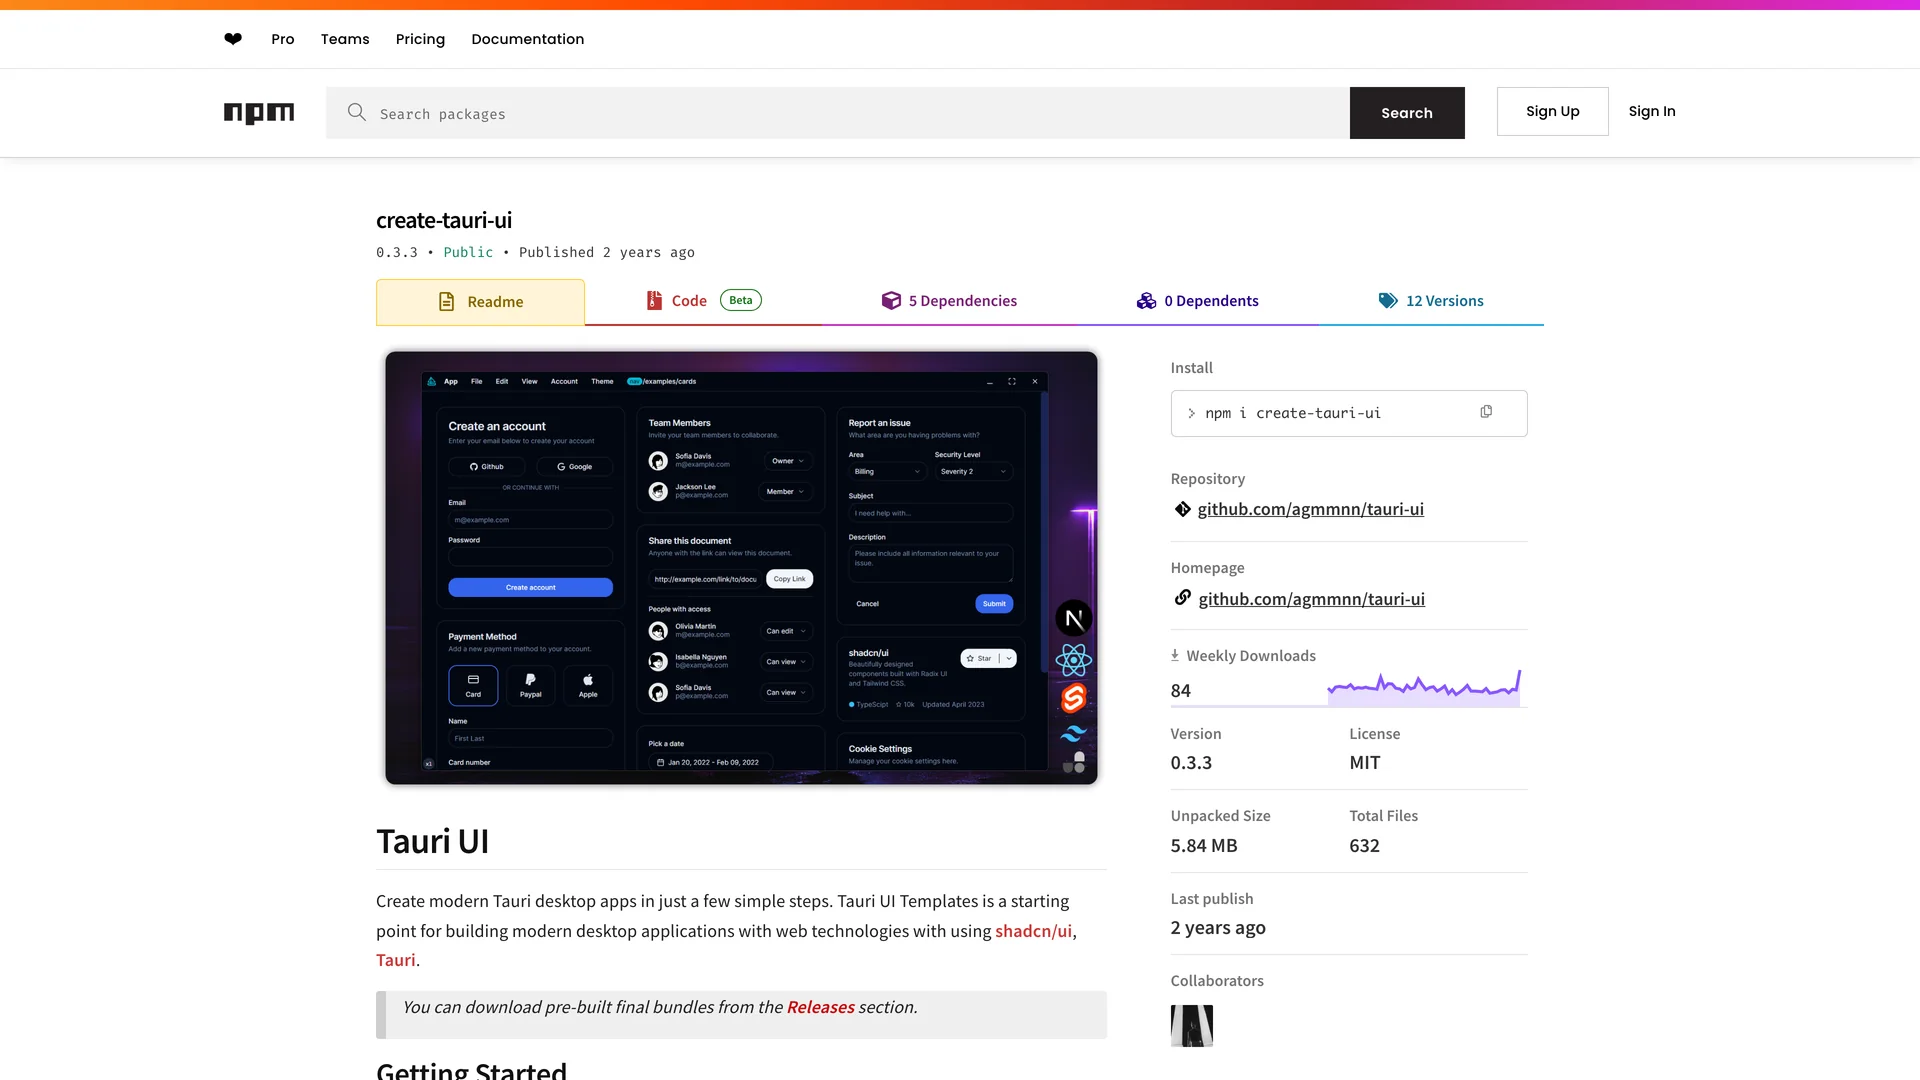The width and height of the screenshot is (1920, 1080).
Task: Open the Releases link in the readme note
Action: (x=820, y=1007)
